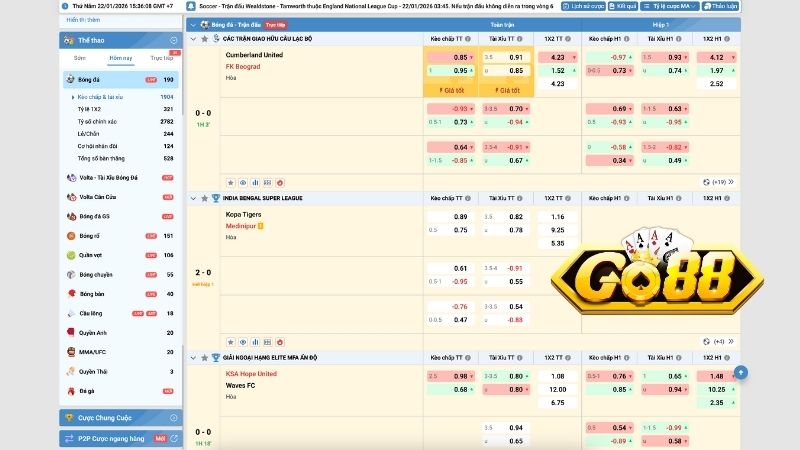The width and height of the screenshot is (800, 450).
Task: Click the Quyền Thái sidebar icon
Action: (x=71, y=371)
